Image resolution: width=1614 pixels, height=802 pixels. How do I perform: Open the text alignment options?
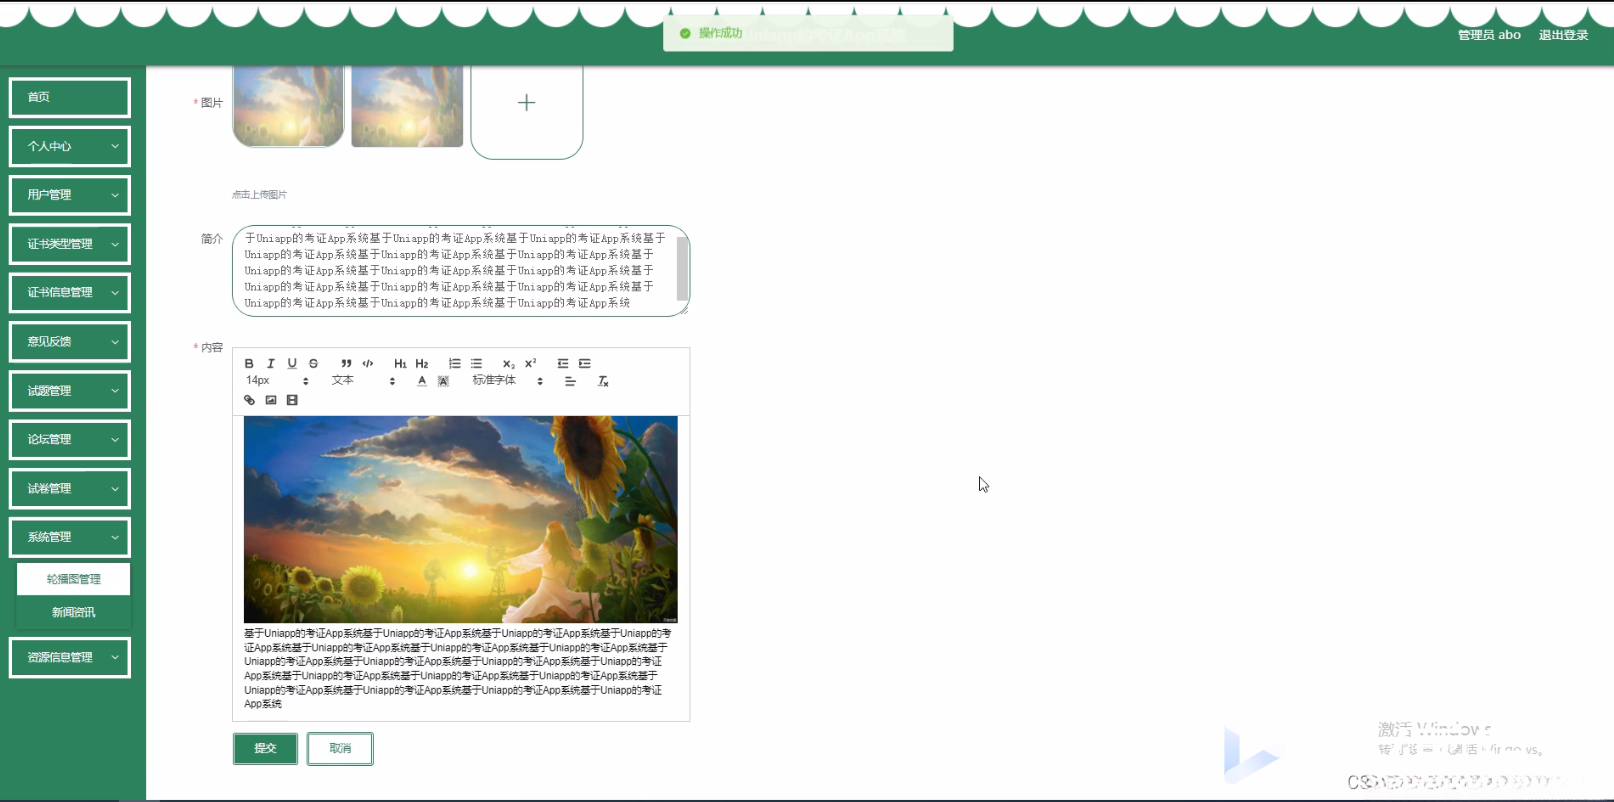click(570, 381)
